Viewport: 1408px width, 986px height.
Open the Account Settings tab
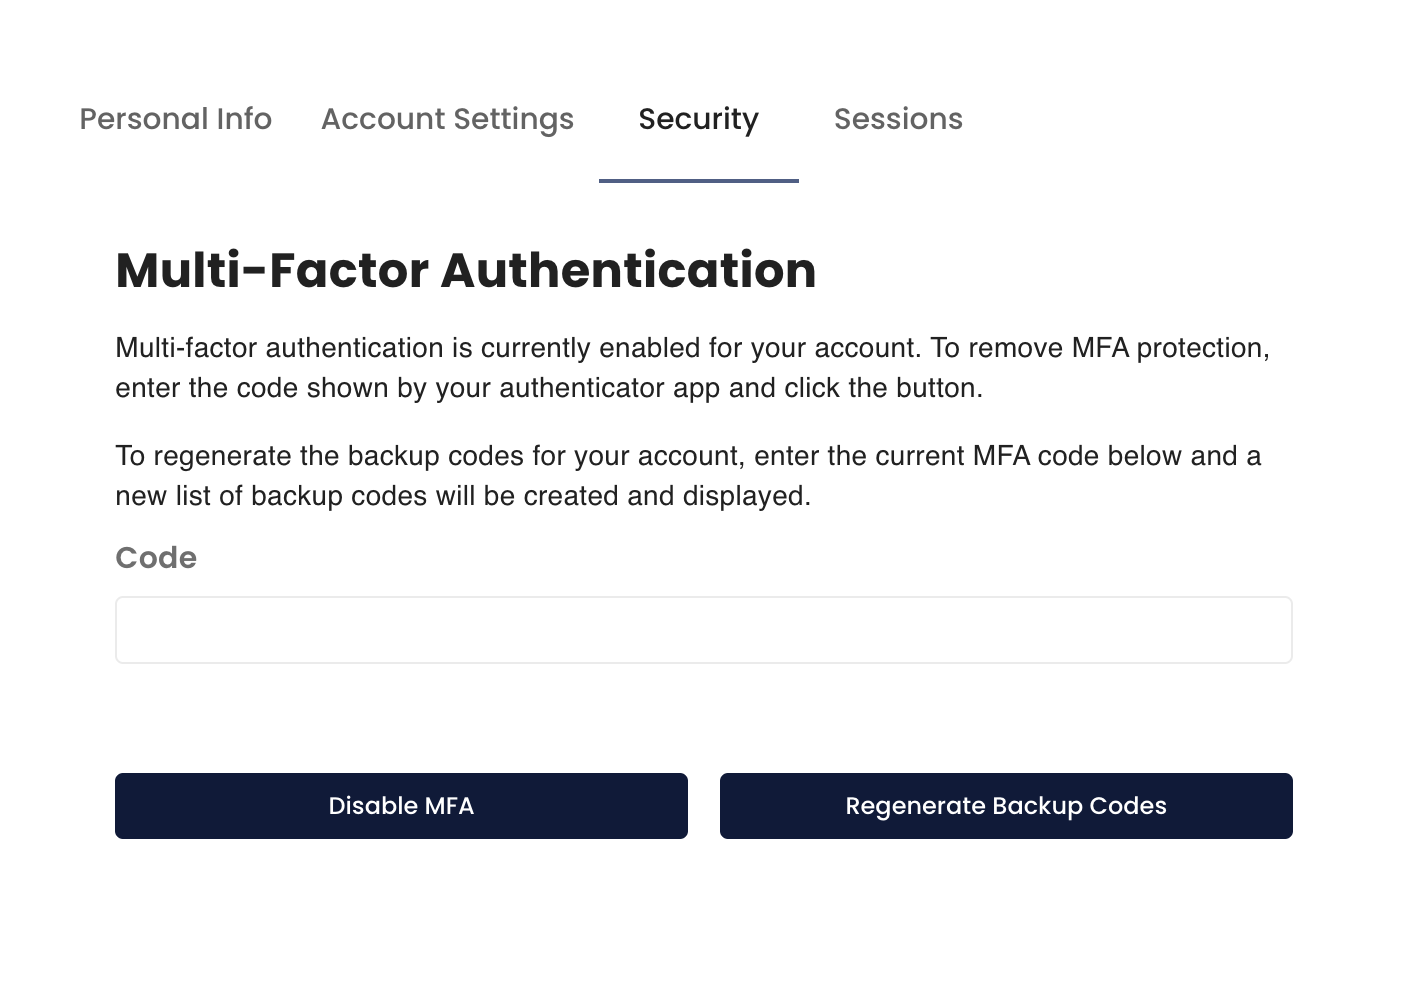(447, 119)
